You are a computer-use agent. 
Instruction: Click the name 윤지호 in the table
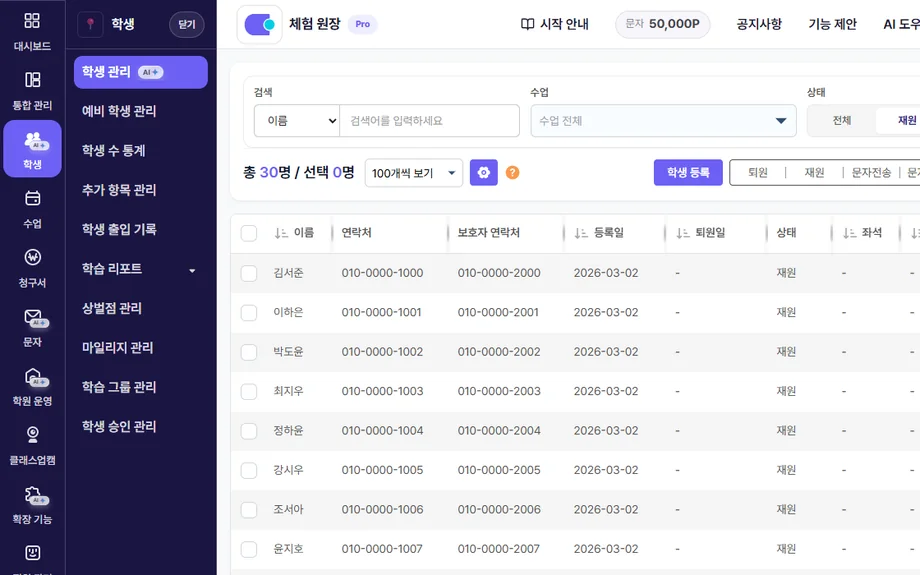[288, 549]
